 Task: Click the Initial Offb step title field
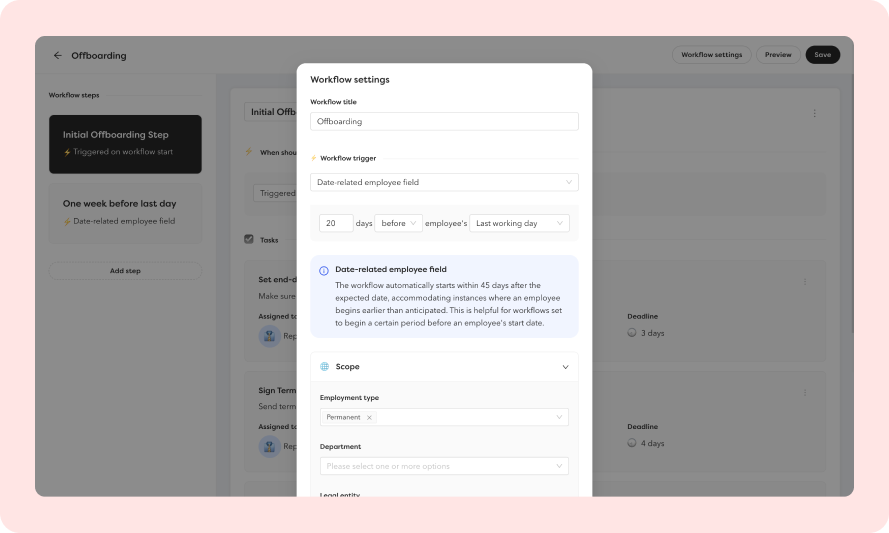coord(270,112)
